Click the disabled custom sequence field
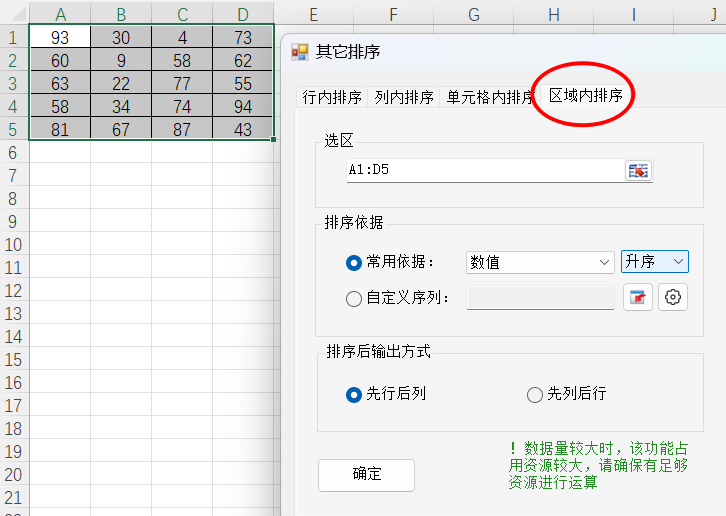The height and width of the screenshot is (516, 726). pyautogui.click(x=540, y=298)
